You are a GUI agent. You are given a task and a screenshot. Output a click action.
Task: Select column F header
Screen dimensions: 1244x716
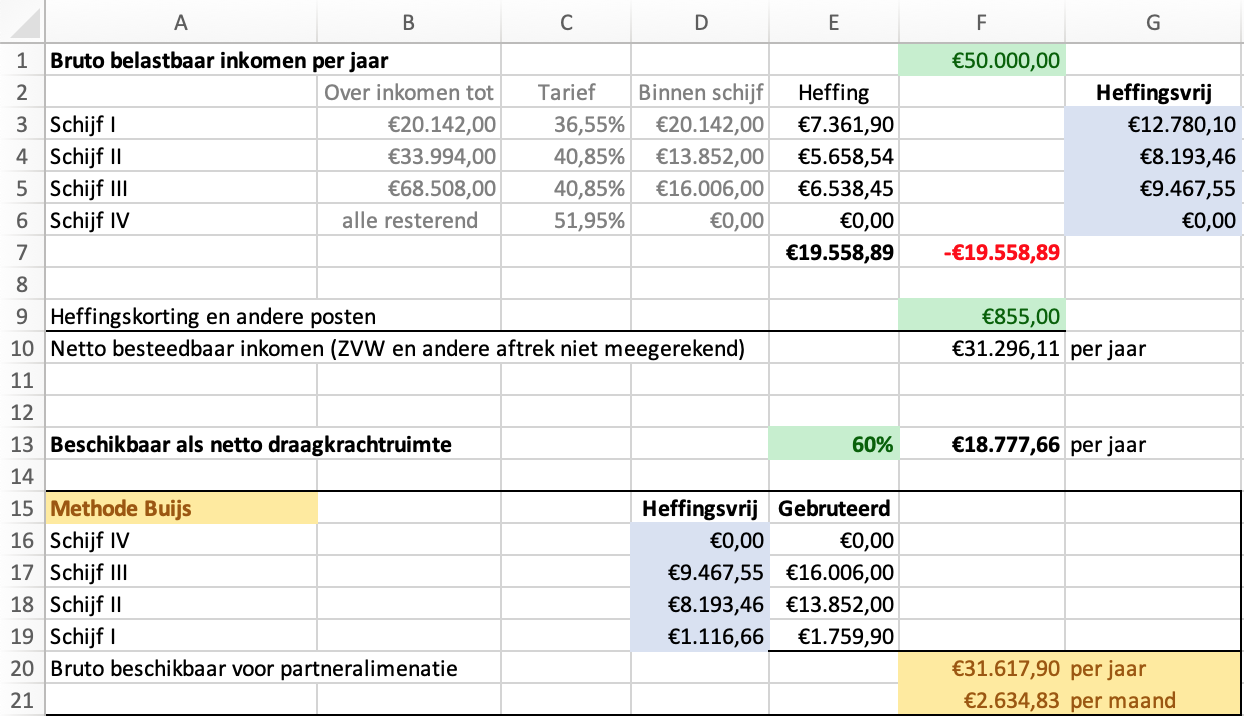tap(981, 24)
